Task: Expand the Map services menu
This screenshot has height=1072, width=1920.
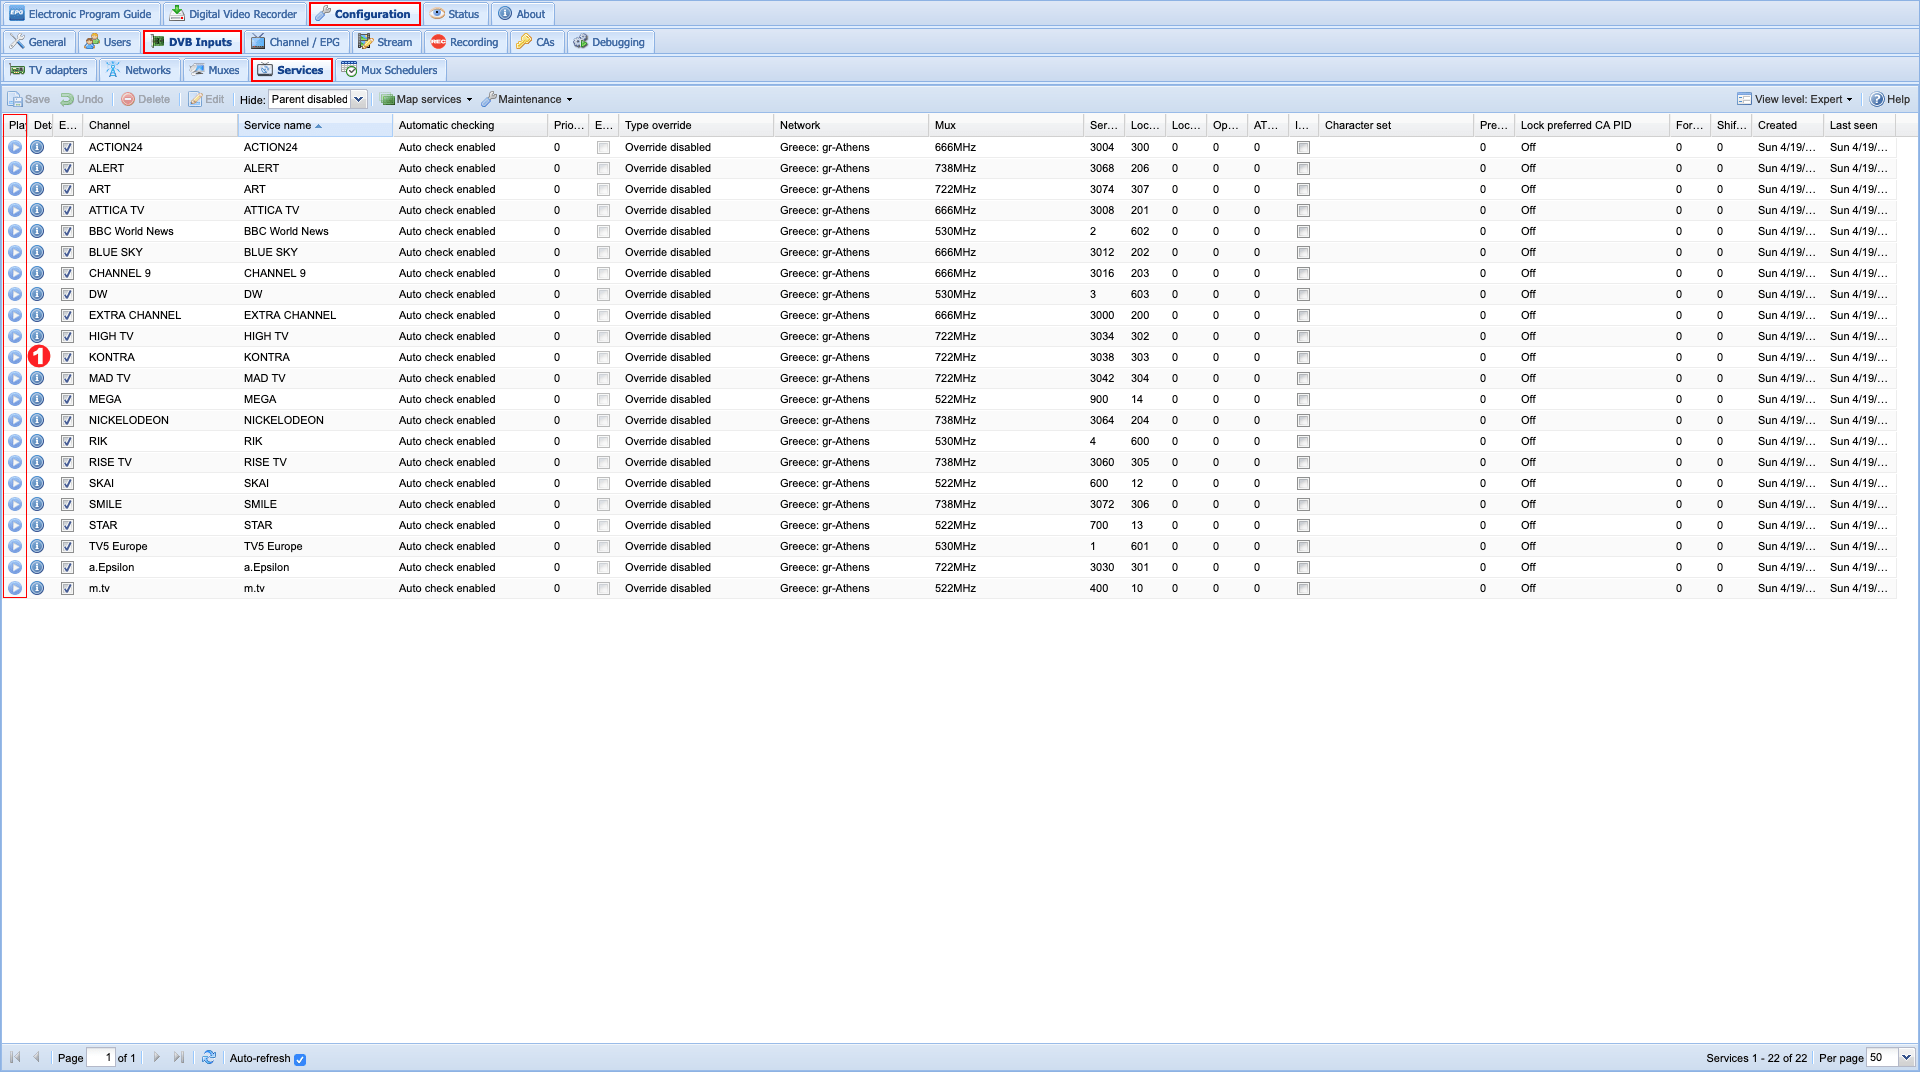Action: pos(427,99)
